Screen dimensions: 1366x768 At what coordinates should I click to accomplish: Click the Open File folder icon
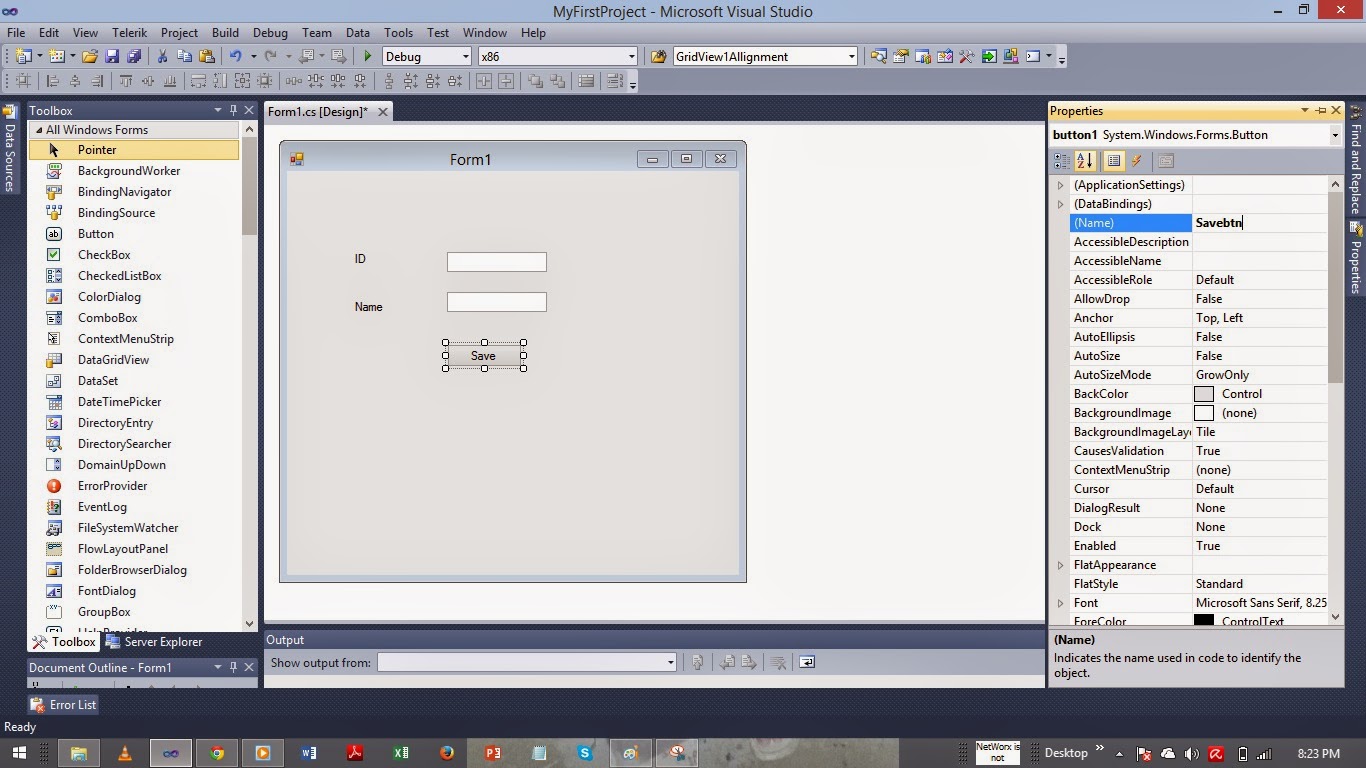point(90,57)
